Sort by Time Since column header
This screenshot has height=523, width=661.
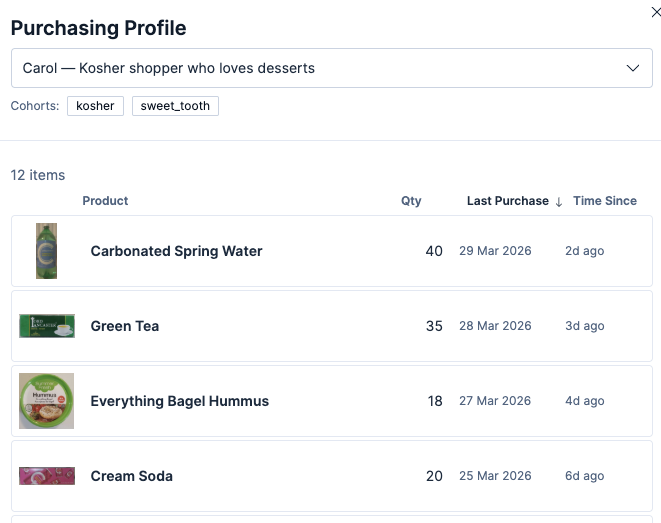click(605, 201)
